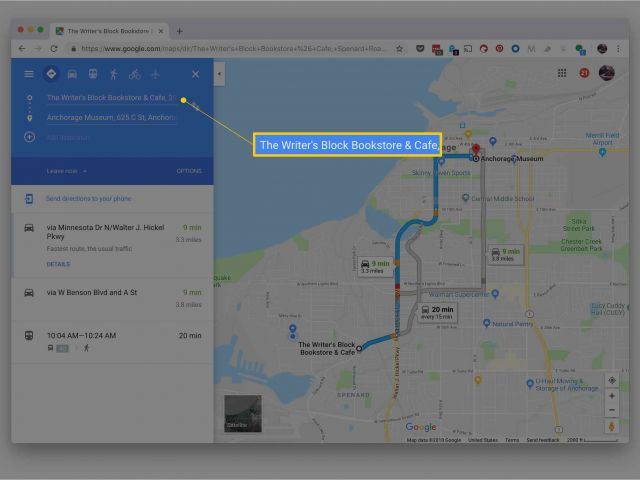Close the directions panel
The width and height of the screenshot is (640, 480).
(x=196, y=74)
